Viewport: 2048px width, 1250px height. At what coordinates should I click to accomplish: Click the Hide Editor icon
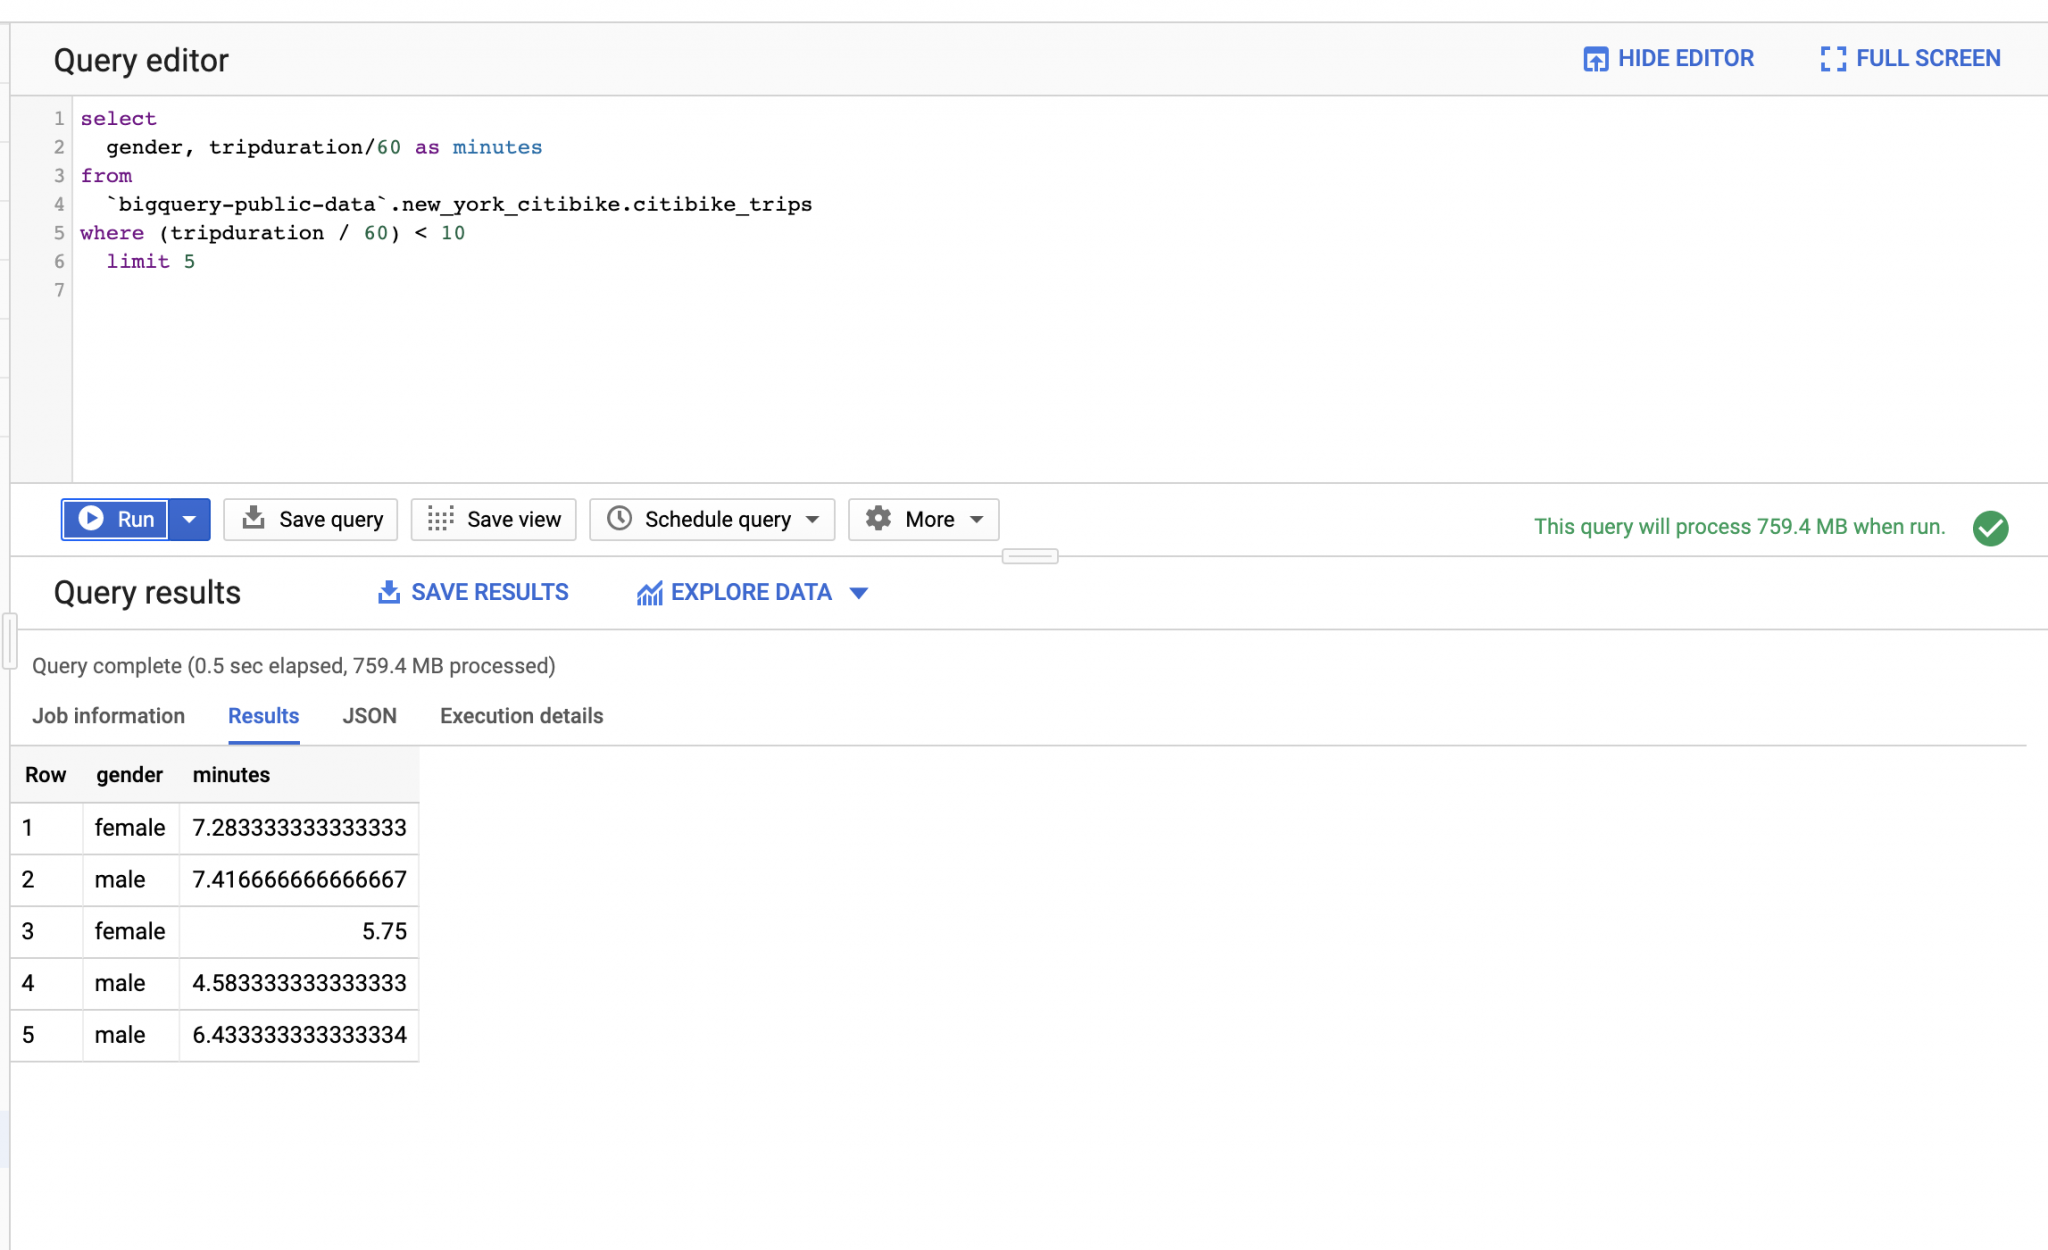point(1595,58)
